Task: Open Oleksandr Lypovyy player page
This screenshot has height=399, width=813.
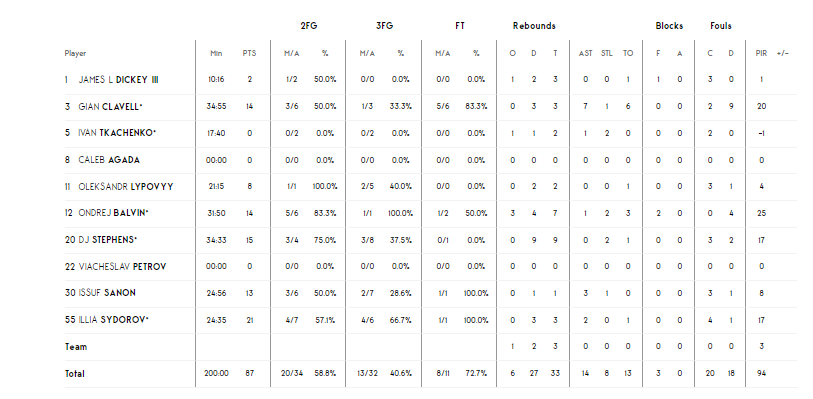Action: [125, 187]
